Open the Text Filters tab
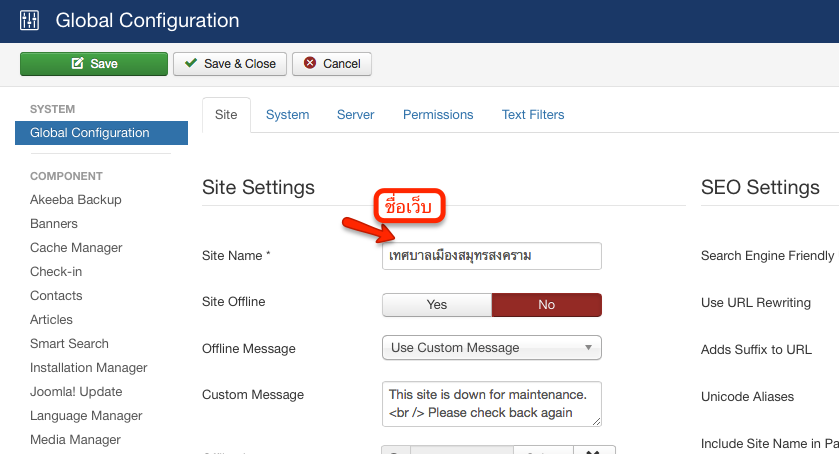Image resolution: width=839 pixels, height=454 pixels. [x=533, y=115]
